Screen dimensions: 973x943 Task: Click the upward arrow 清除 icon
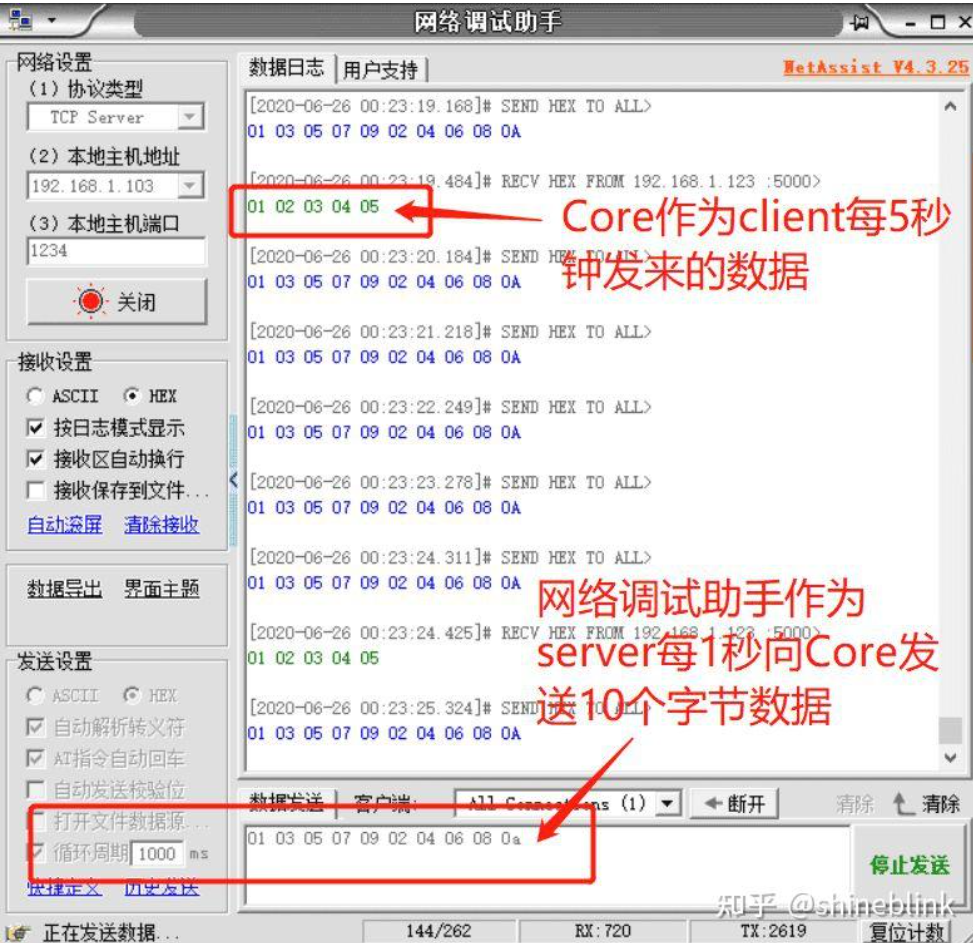coord(903,803)
